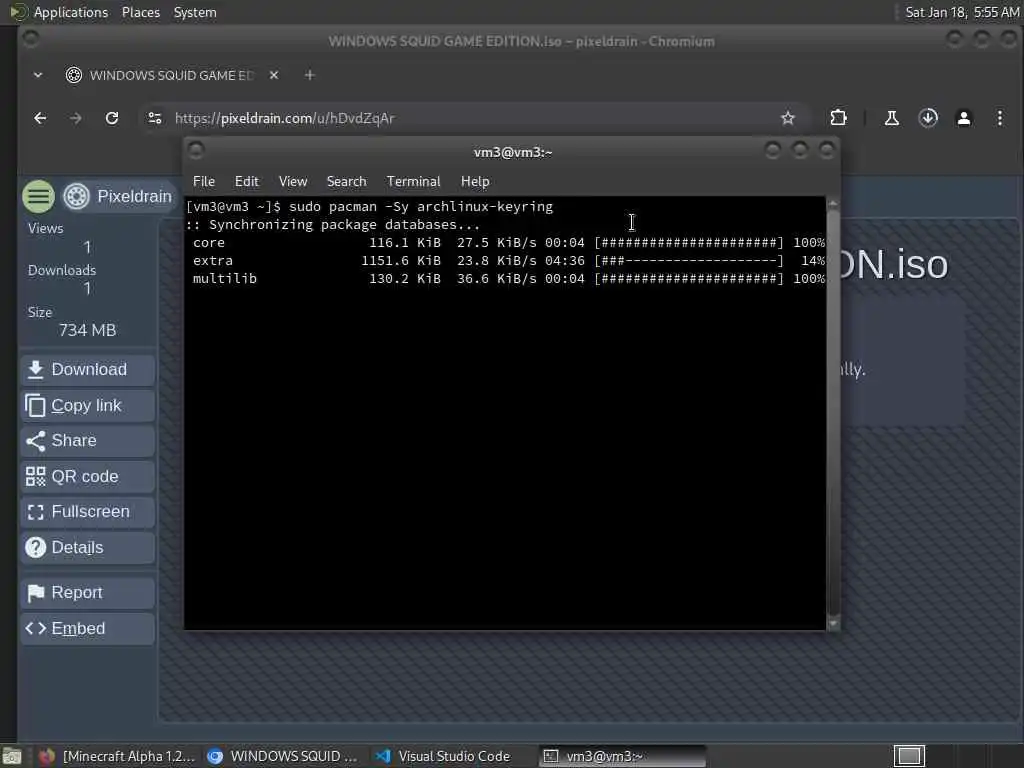Click the Chromium back arrow
The image size is (1024, 768).
coord(40,118)
